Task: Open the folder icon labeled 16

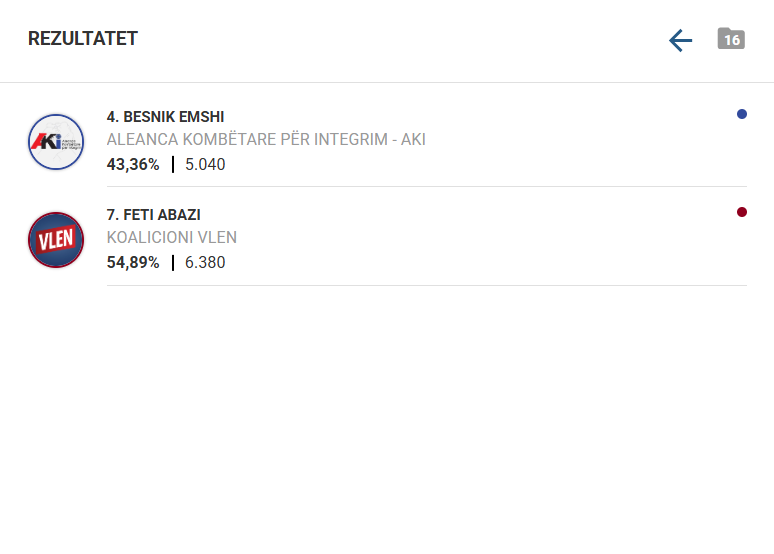Action: (x=731, y=39)
